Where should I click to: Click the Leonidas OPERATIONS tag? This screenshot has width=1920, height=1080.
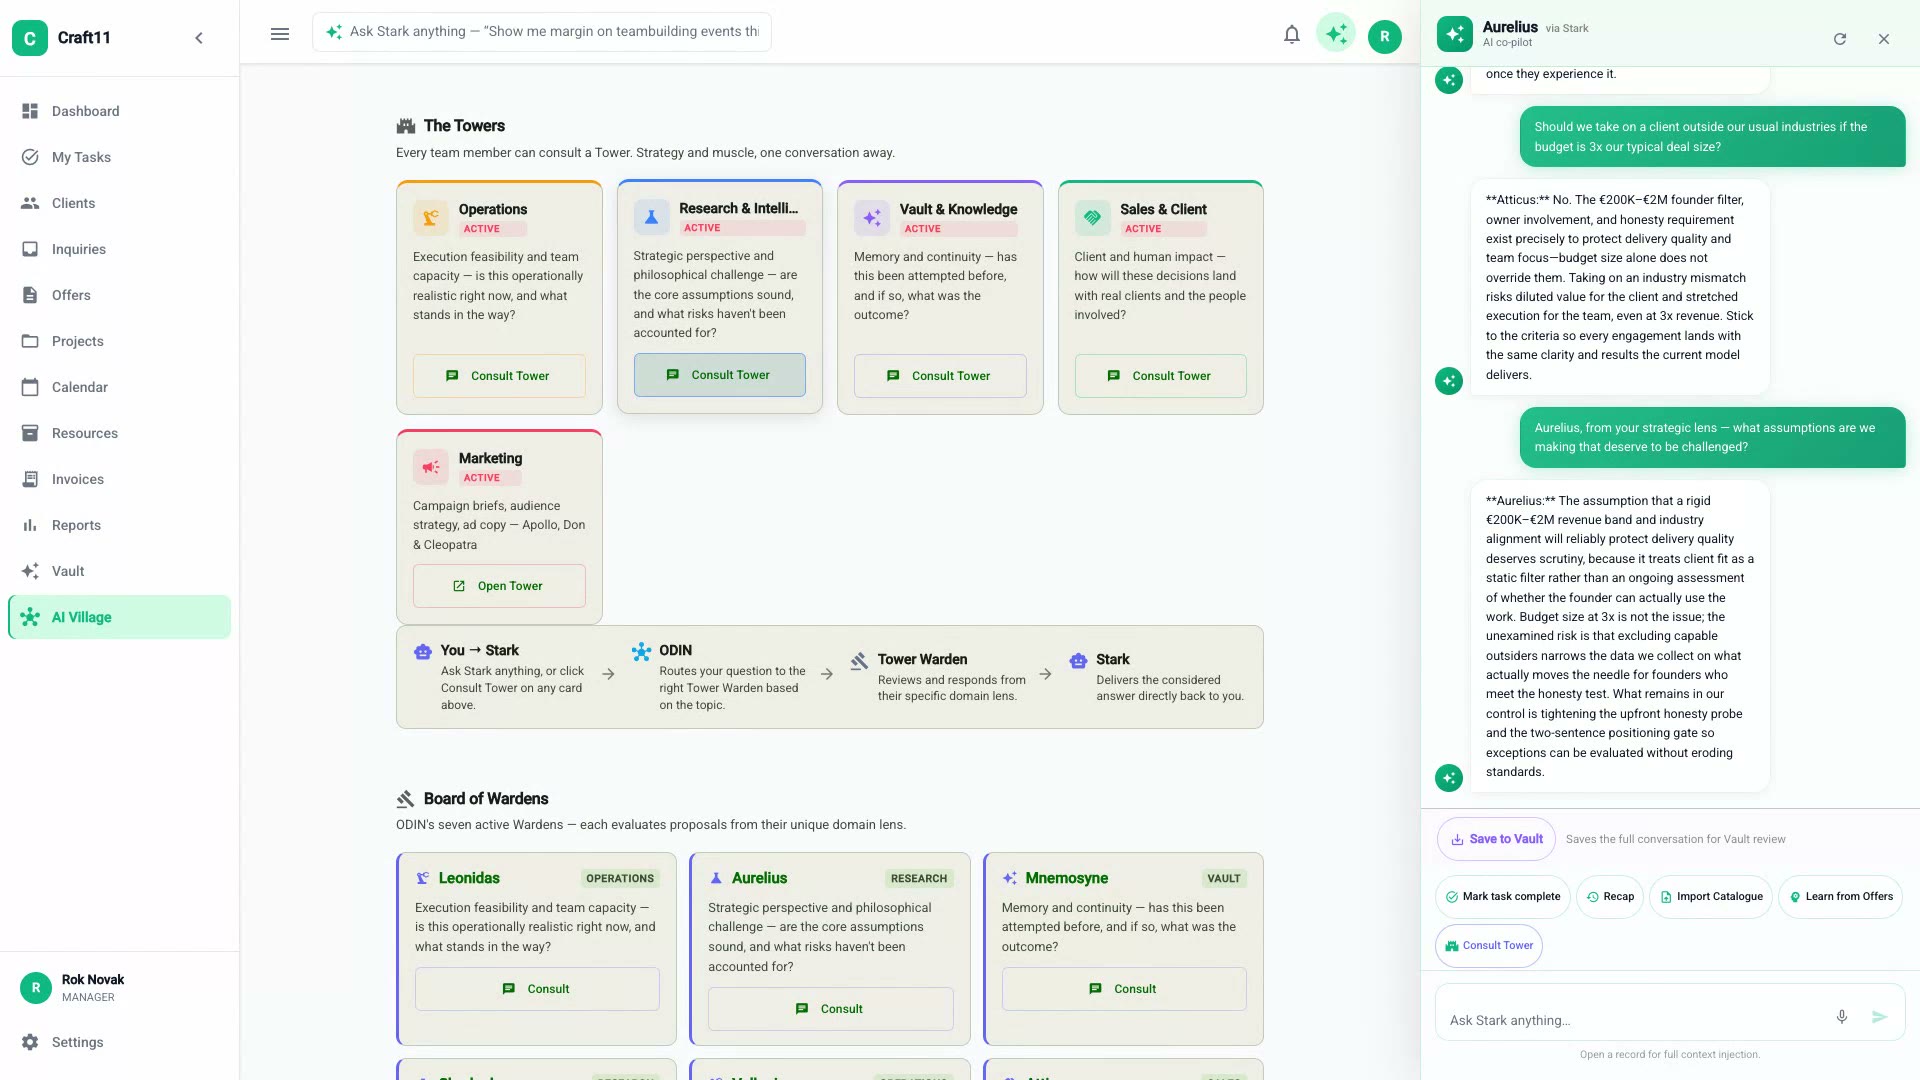(620, 878)
